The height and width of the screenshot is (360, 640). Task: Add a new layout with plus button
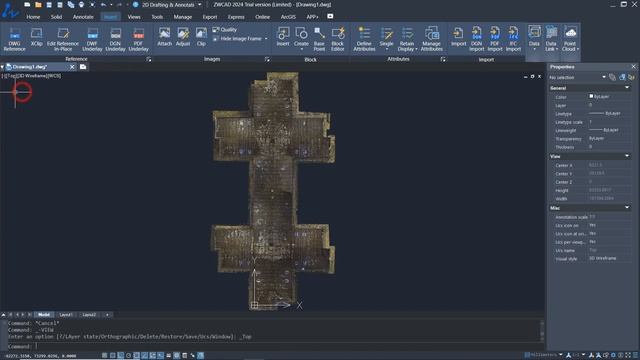point(107,315)
